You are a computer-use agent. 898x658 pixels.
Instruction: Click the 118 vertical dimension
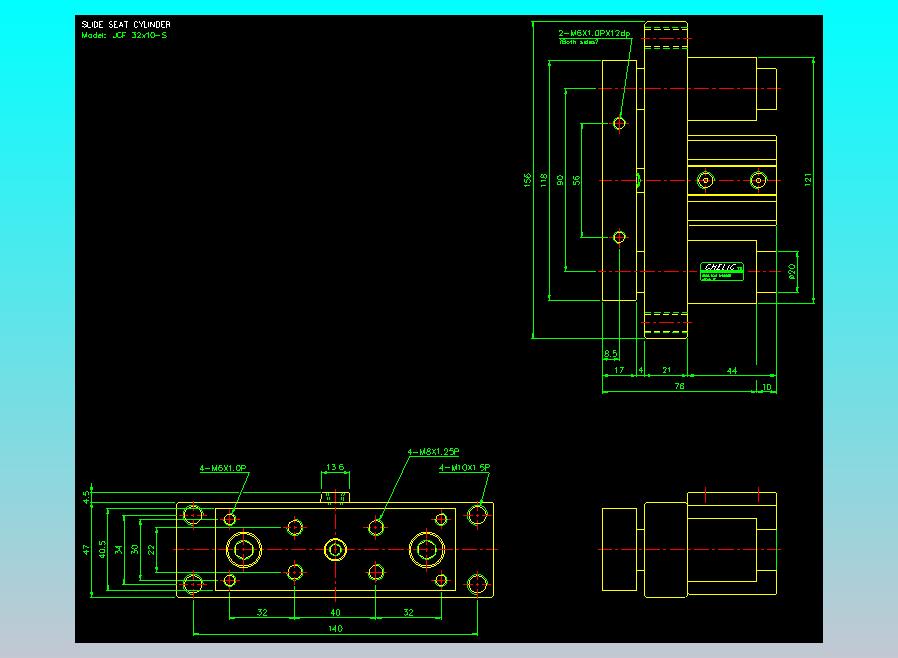[x=544, y=179]
